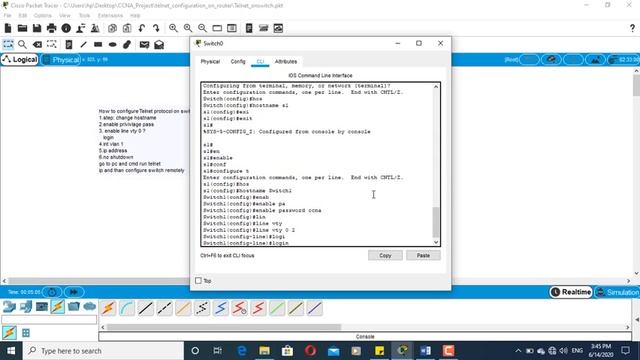This screenshot has height=360, width=640.
Task: Open the Options menu
Action: coord(42,16)
